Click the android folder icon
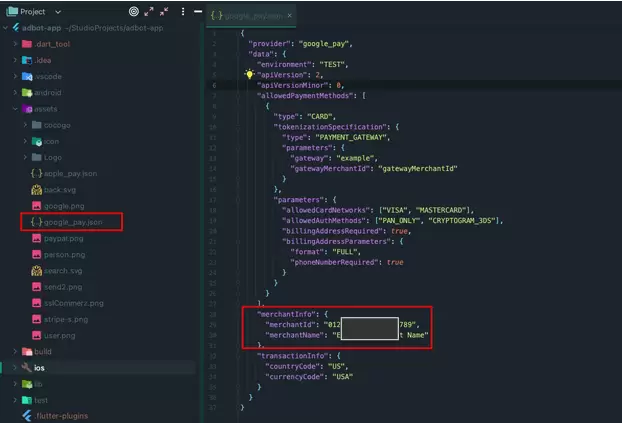622x423 pixels. pos(27,93)
